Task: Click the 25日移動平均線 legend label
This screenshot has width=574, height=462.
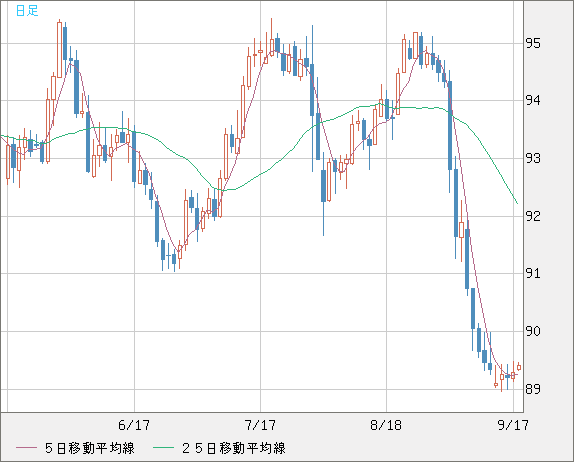Action: pos(234,448)
